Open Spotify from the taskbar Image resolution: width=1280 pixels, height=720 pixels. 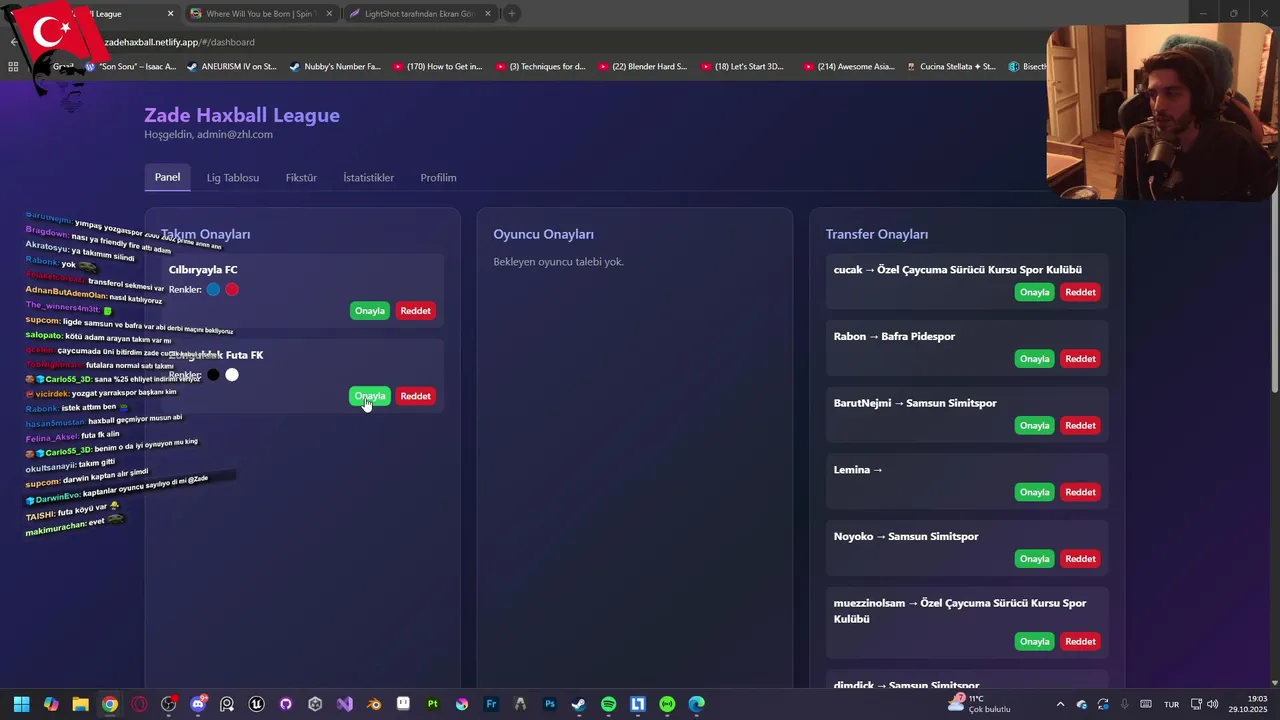click(609, 704)
